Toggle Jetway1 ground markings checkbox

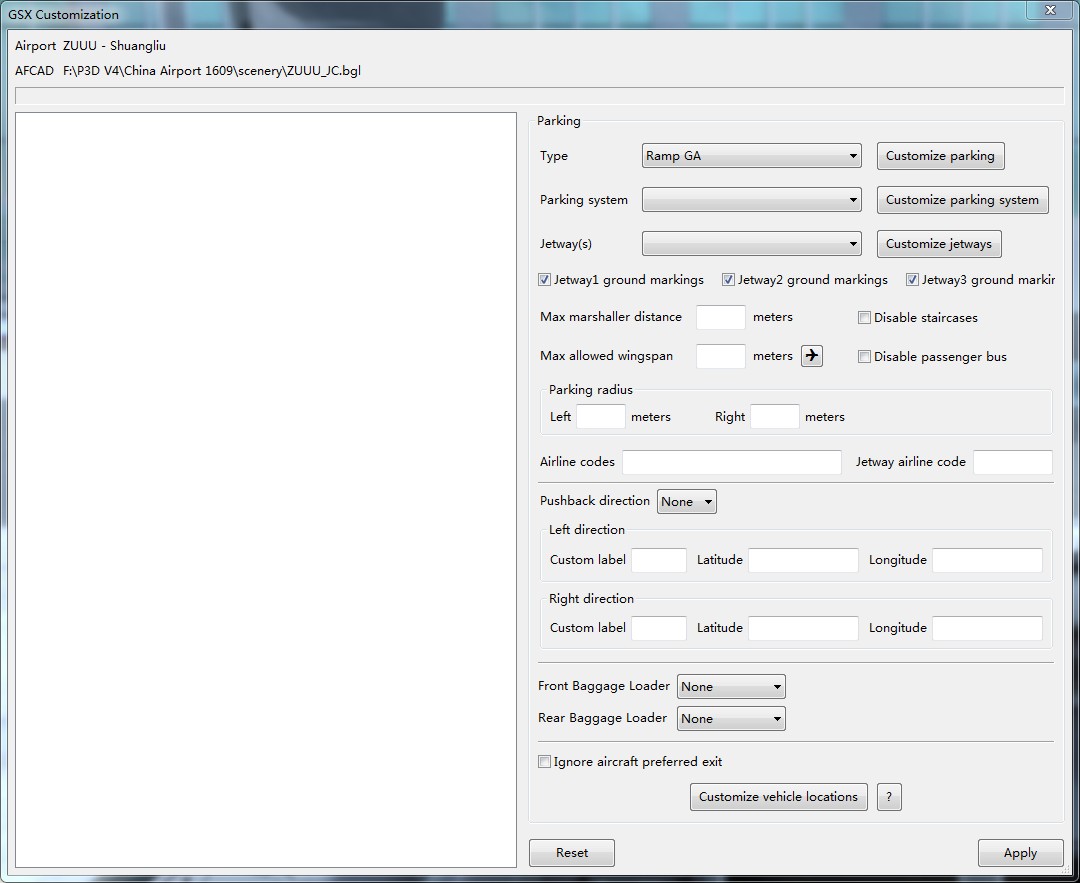(545, 280)
